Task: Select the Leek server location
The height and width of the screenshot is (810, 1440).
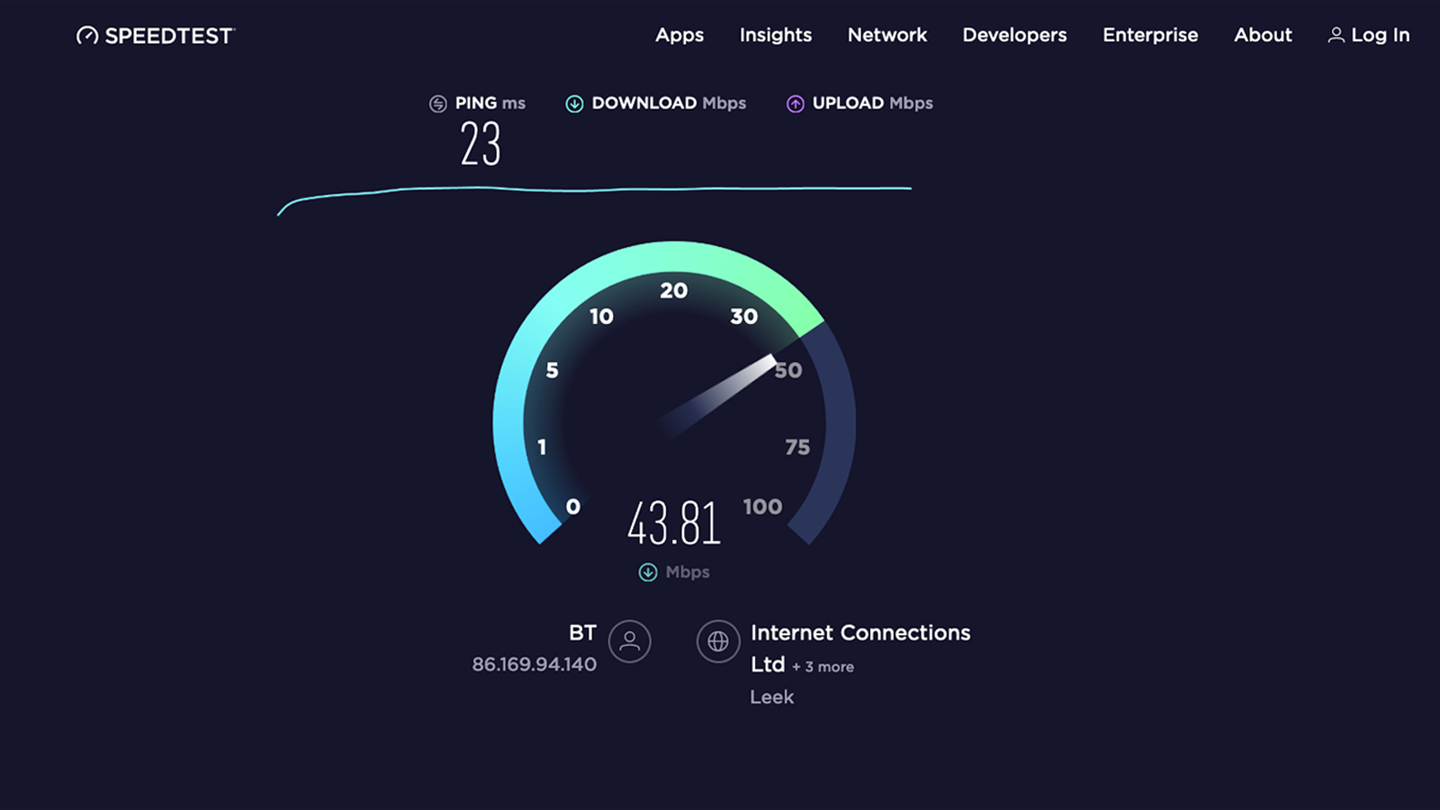Action: coord(771,696)
